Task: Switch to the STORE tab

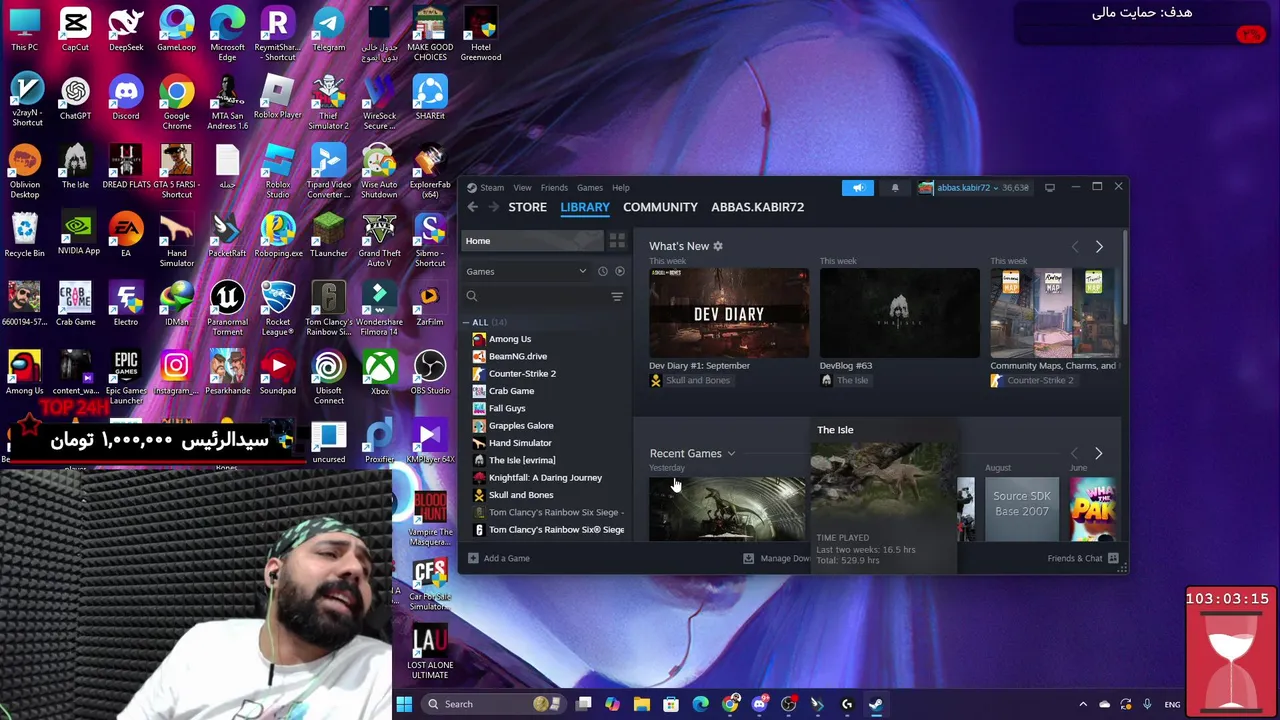Action: click(x=527, y=207)
